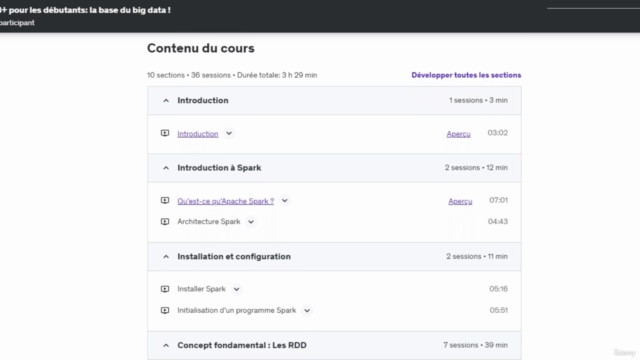This screenshot has height=360, width=640.
Task: Click the Contenu du cours heading
Action: coord(201,48)
